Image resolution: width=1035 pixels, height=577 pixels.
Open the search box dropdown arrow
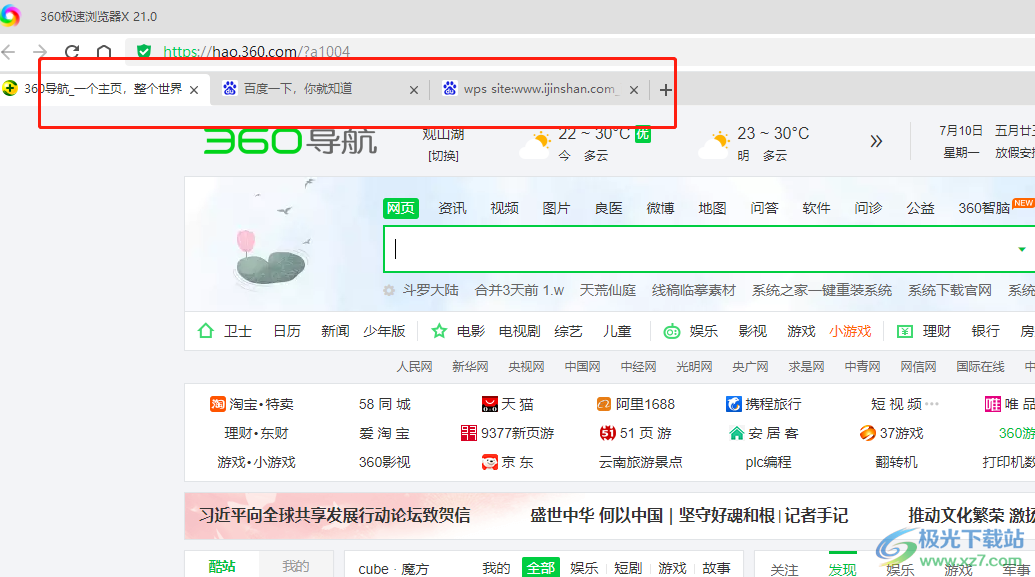tap(1022, 249)
